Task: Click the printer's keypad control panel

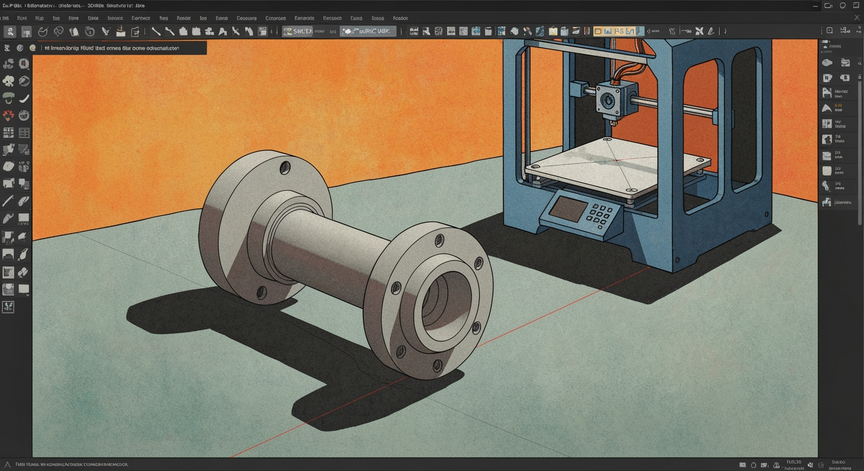Action: coord(580,212)
